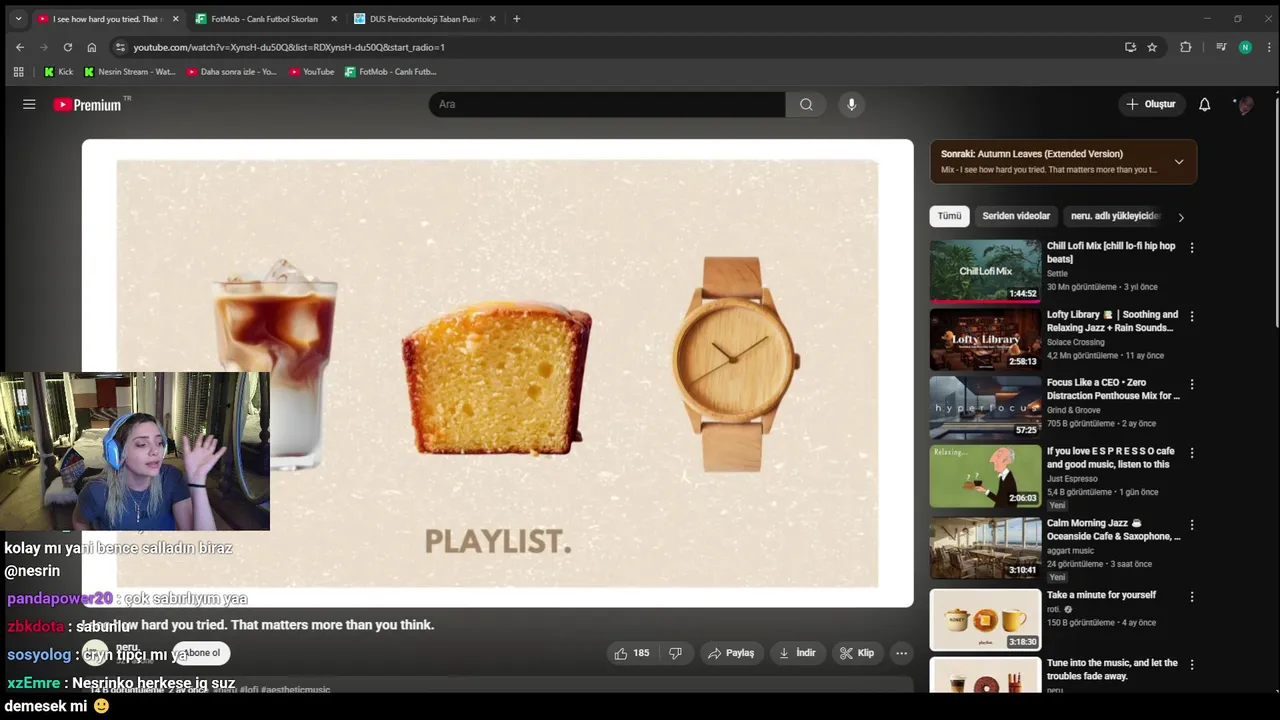Reload the current page
The width and height of the screenshot is (1280, 720).
68,47
